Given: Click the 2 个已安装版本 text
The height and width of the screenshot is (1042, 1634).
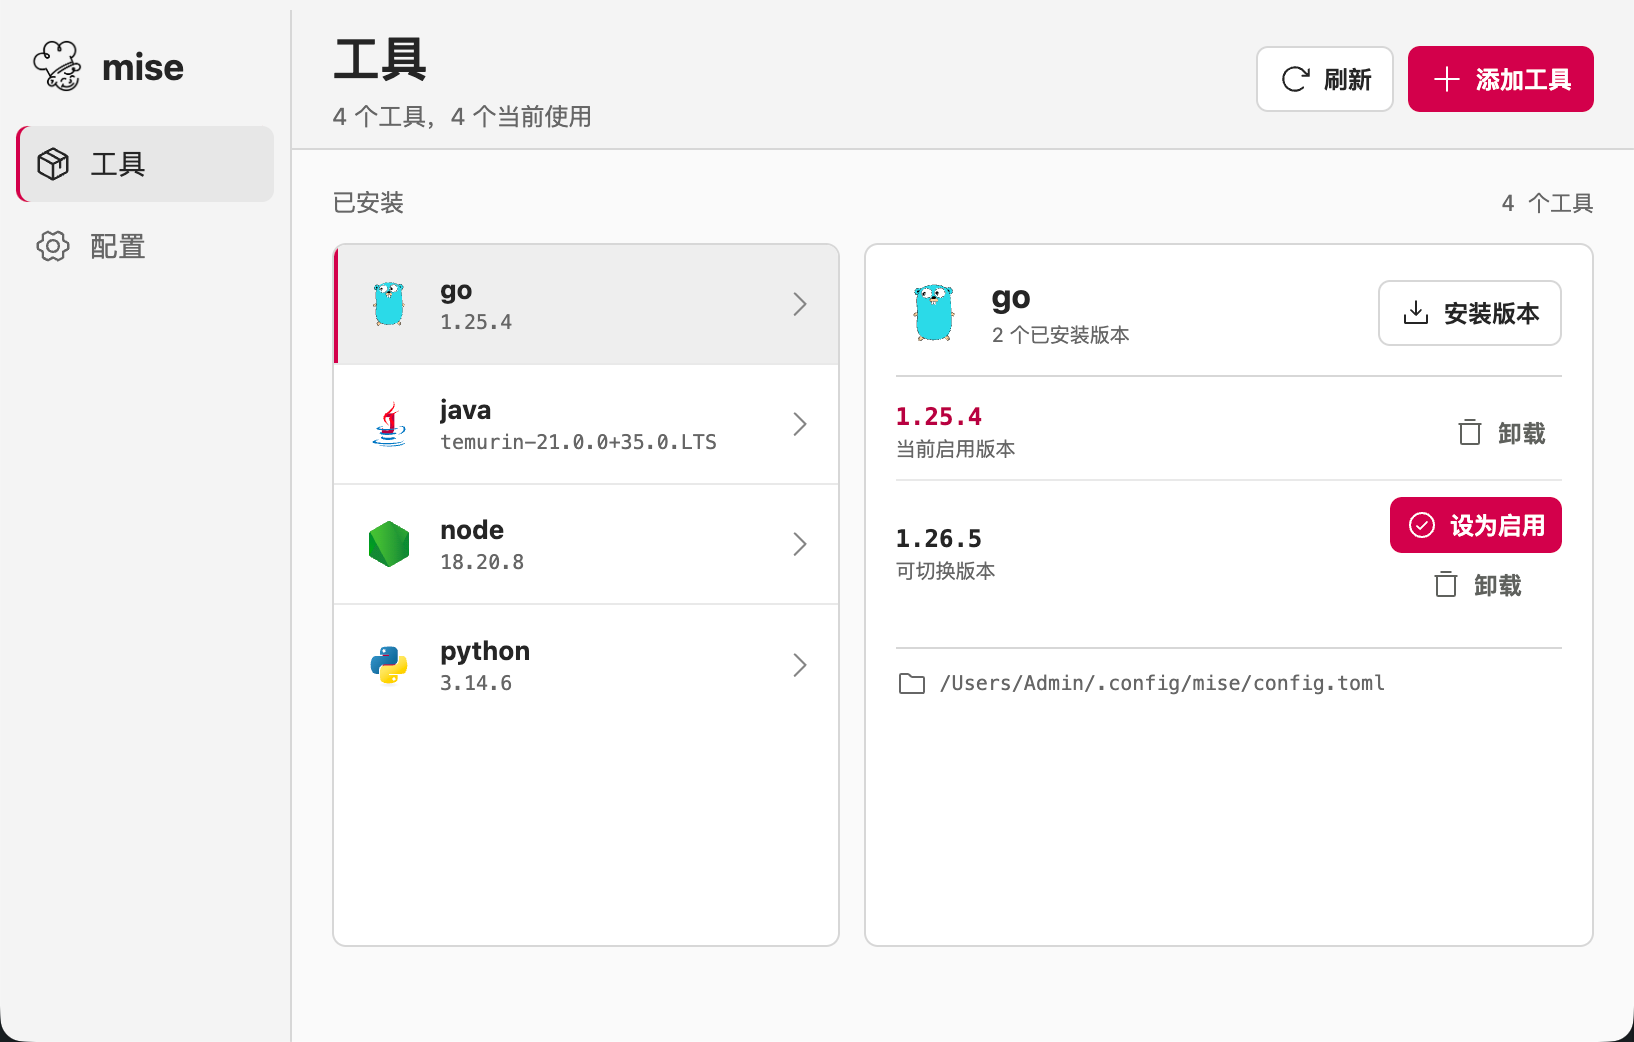Looking at the screenshot, I should pyautogui.click(x=1061, y=335).
